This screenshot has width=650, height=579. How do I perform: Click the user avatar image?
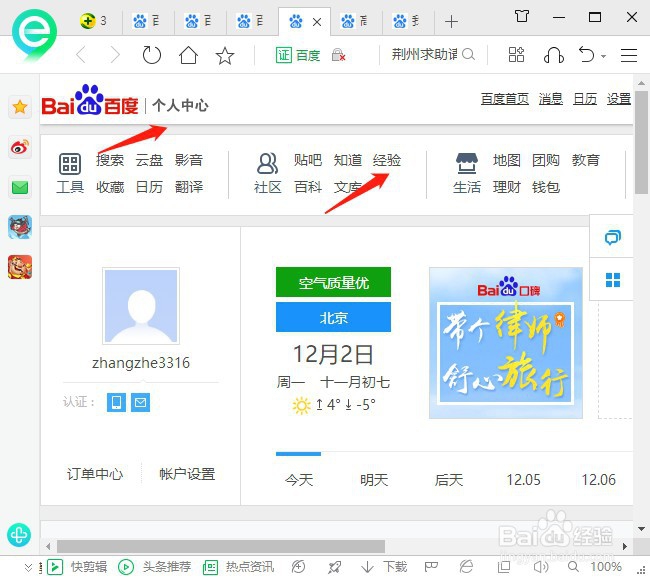coord(141,306)
